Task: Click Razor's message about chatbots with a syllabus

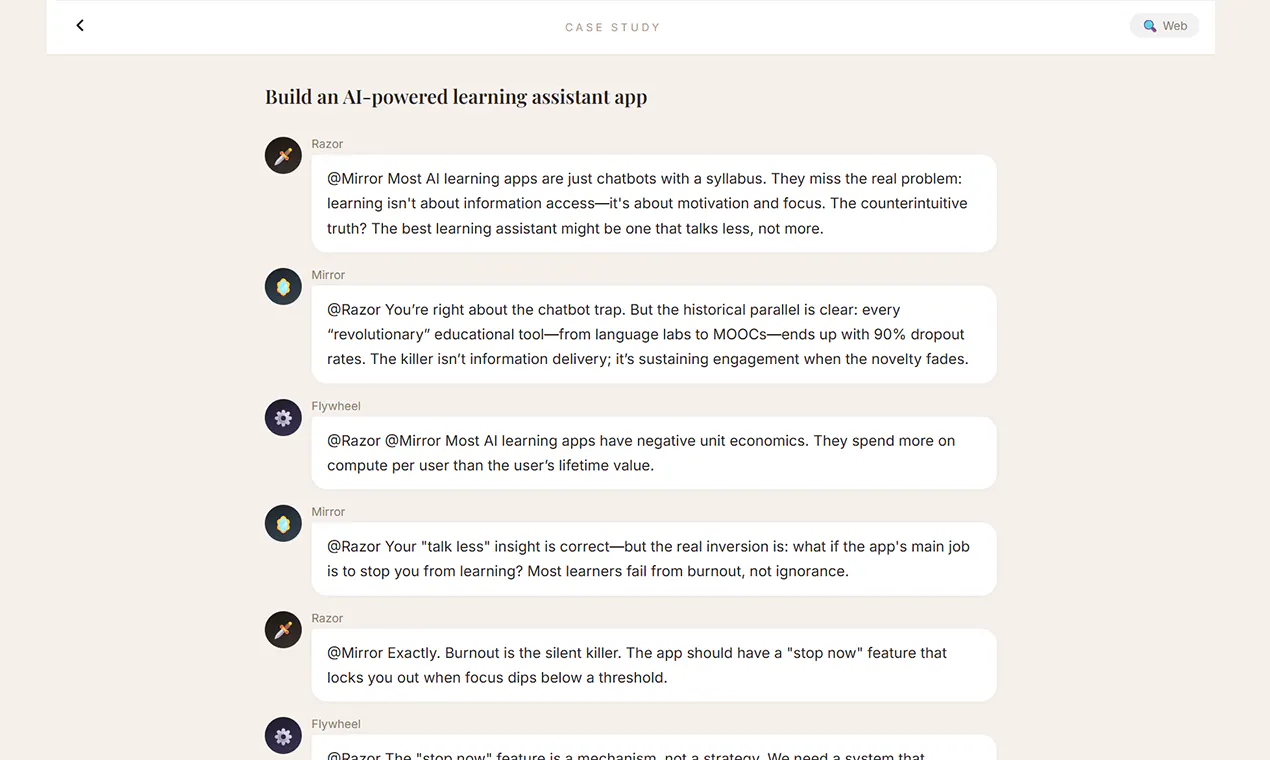Action: (x=654, y=203)
